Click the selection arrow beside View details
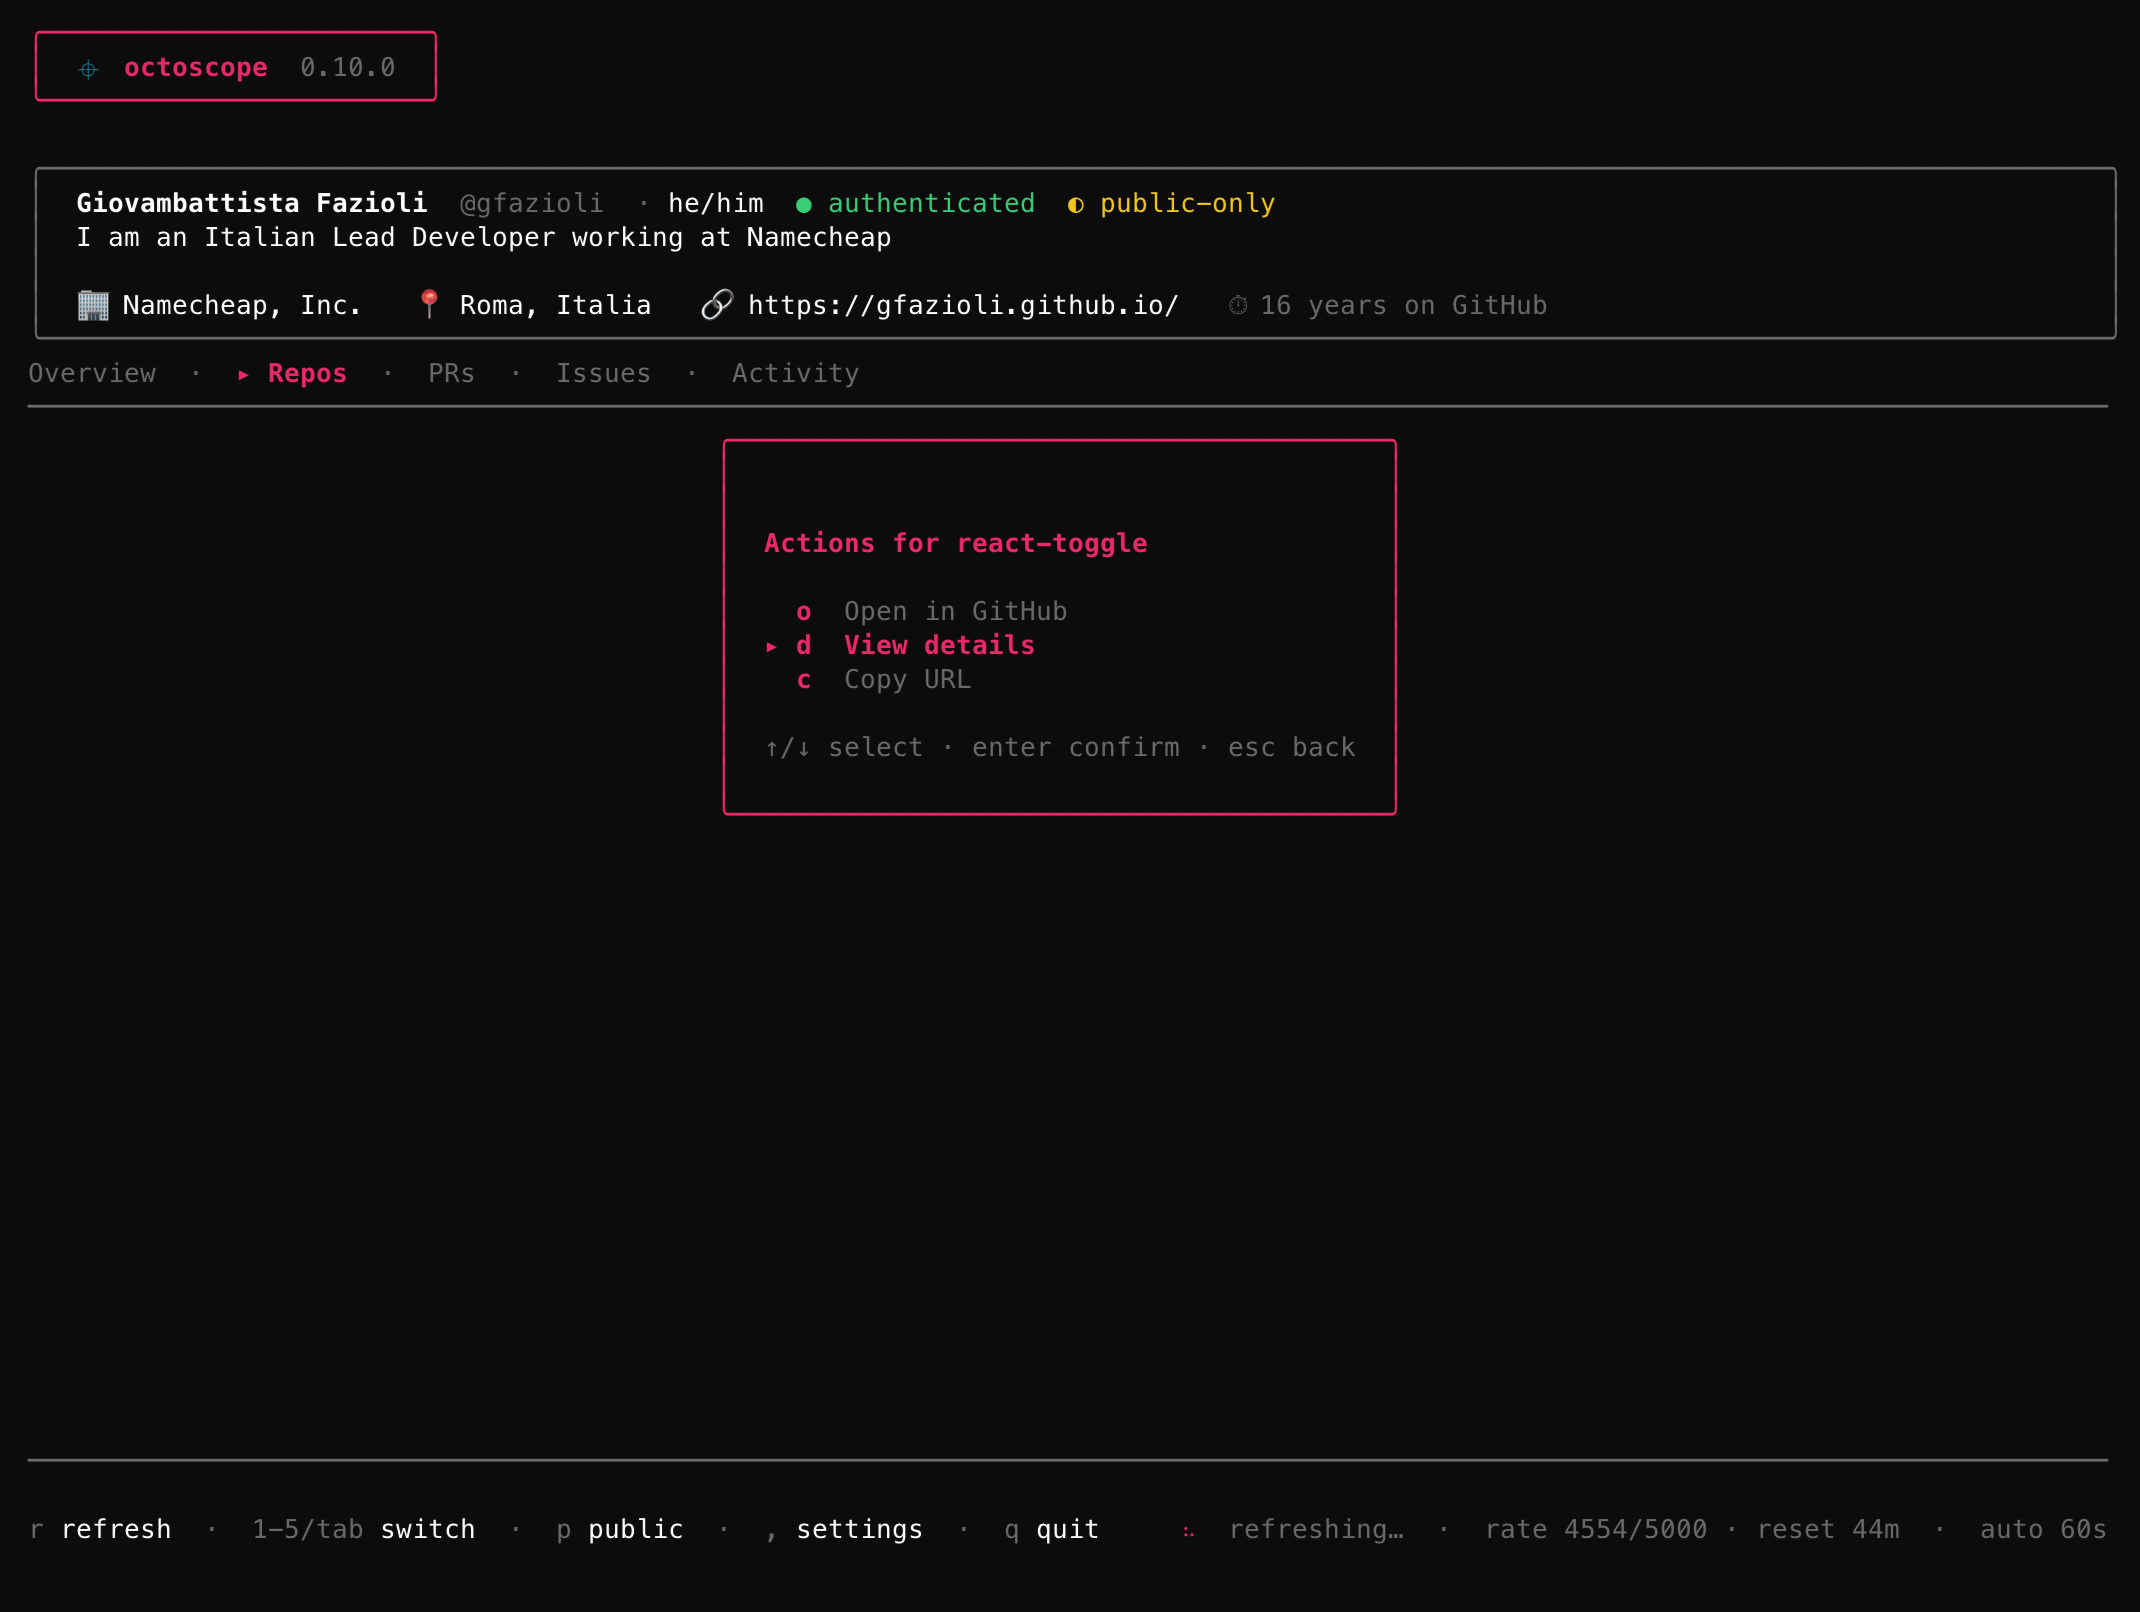 [x=771, y=647]
